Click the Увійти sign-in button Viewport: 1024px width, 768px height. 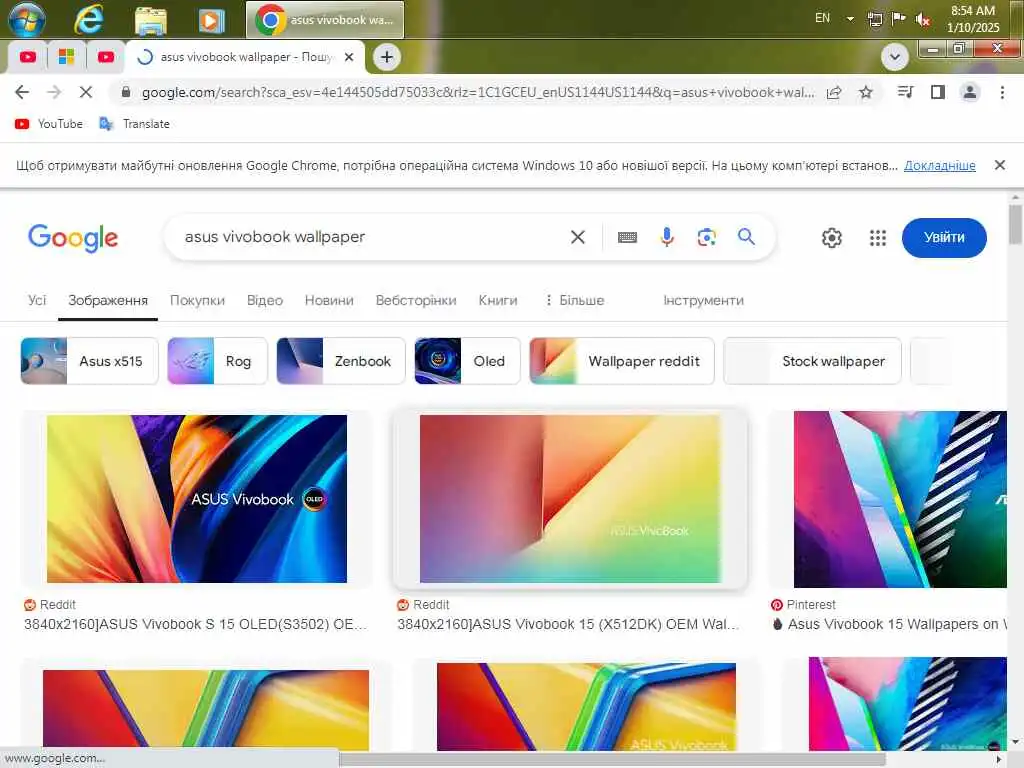point(944,238)
